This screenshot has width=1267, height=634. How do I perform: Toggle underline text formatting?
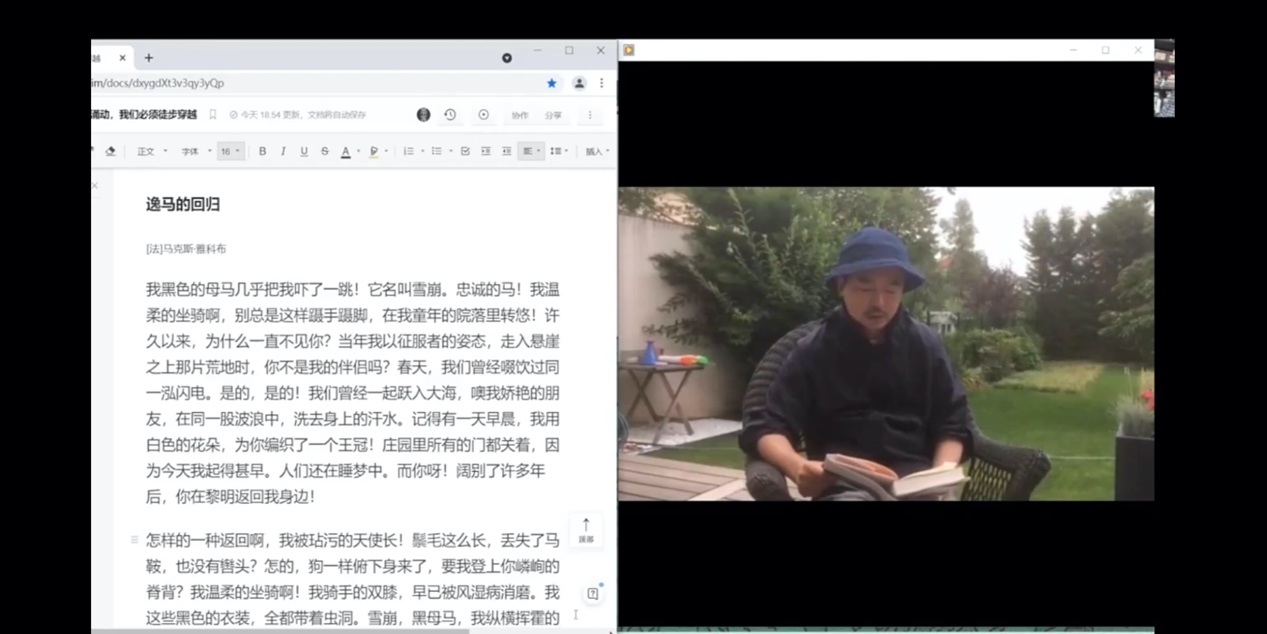click(x=304, y=151)
